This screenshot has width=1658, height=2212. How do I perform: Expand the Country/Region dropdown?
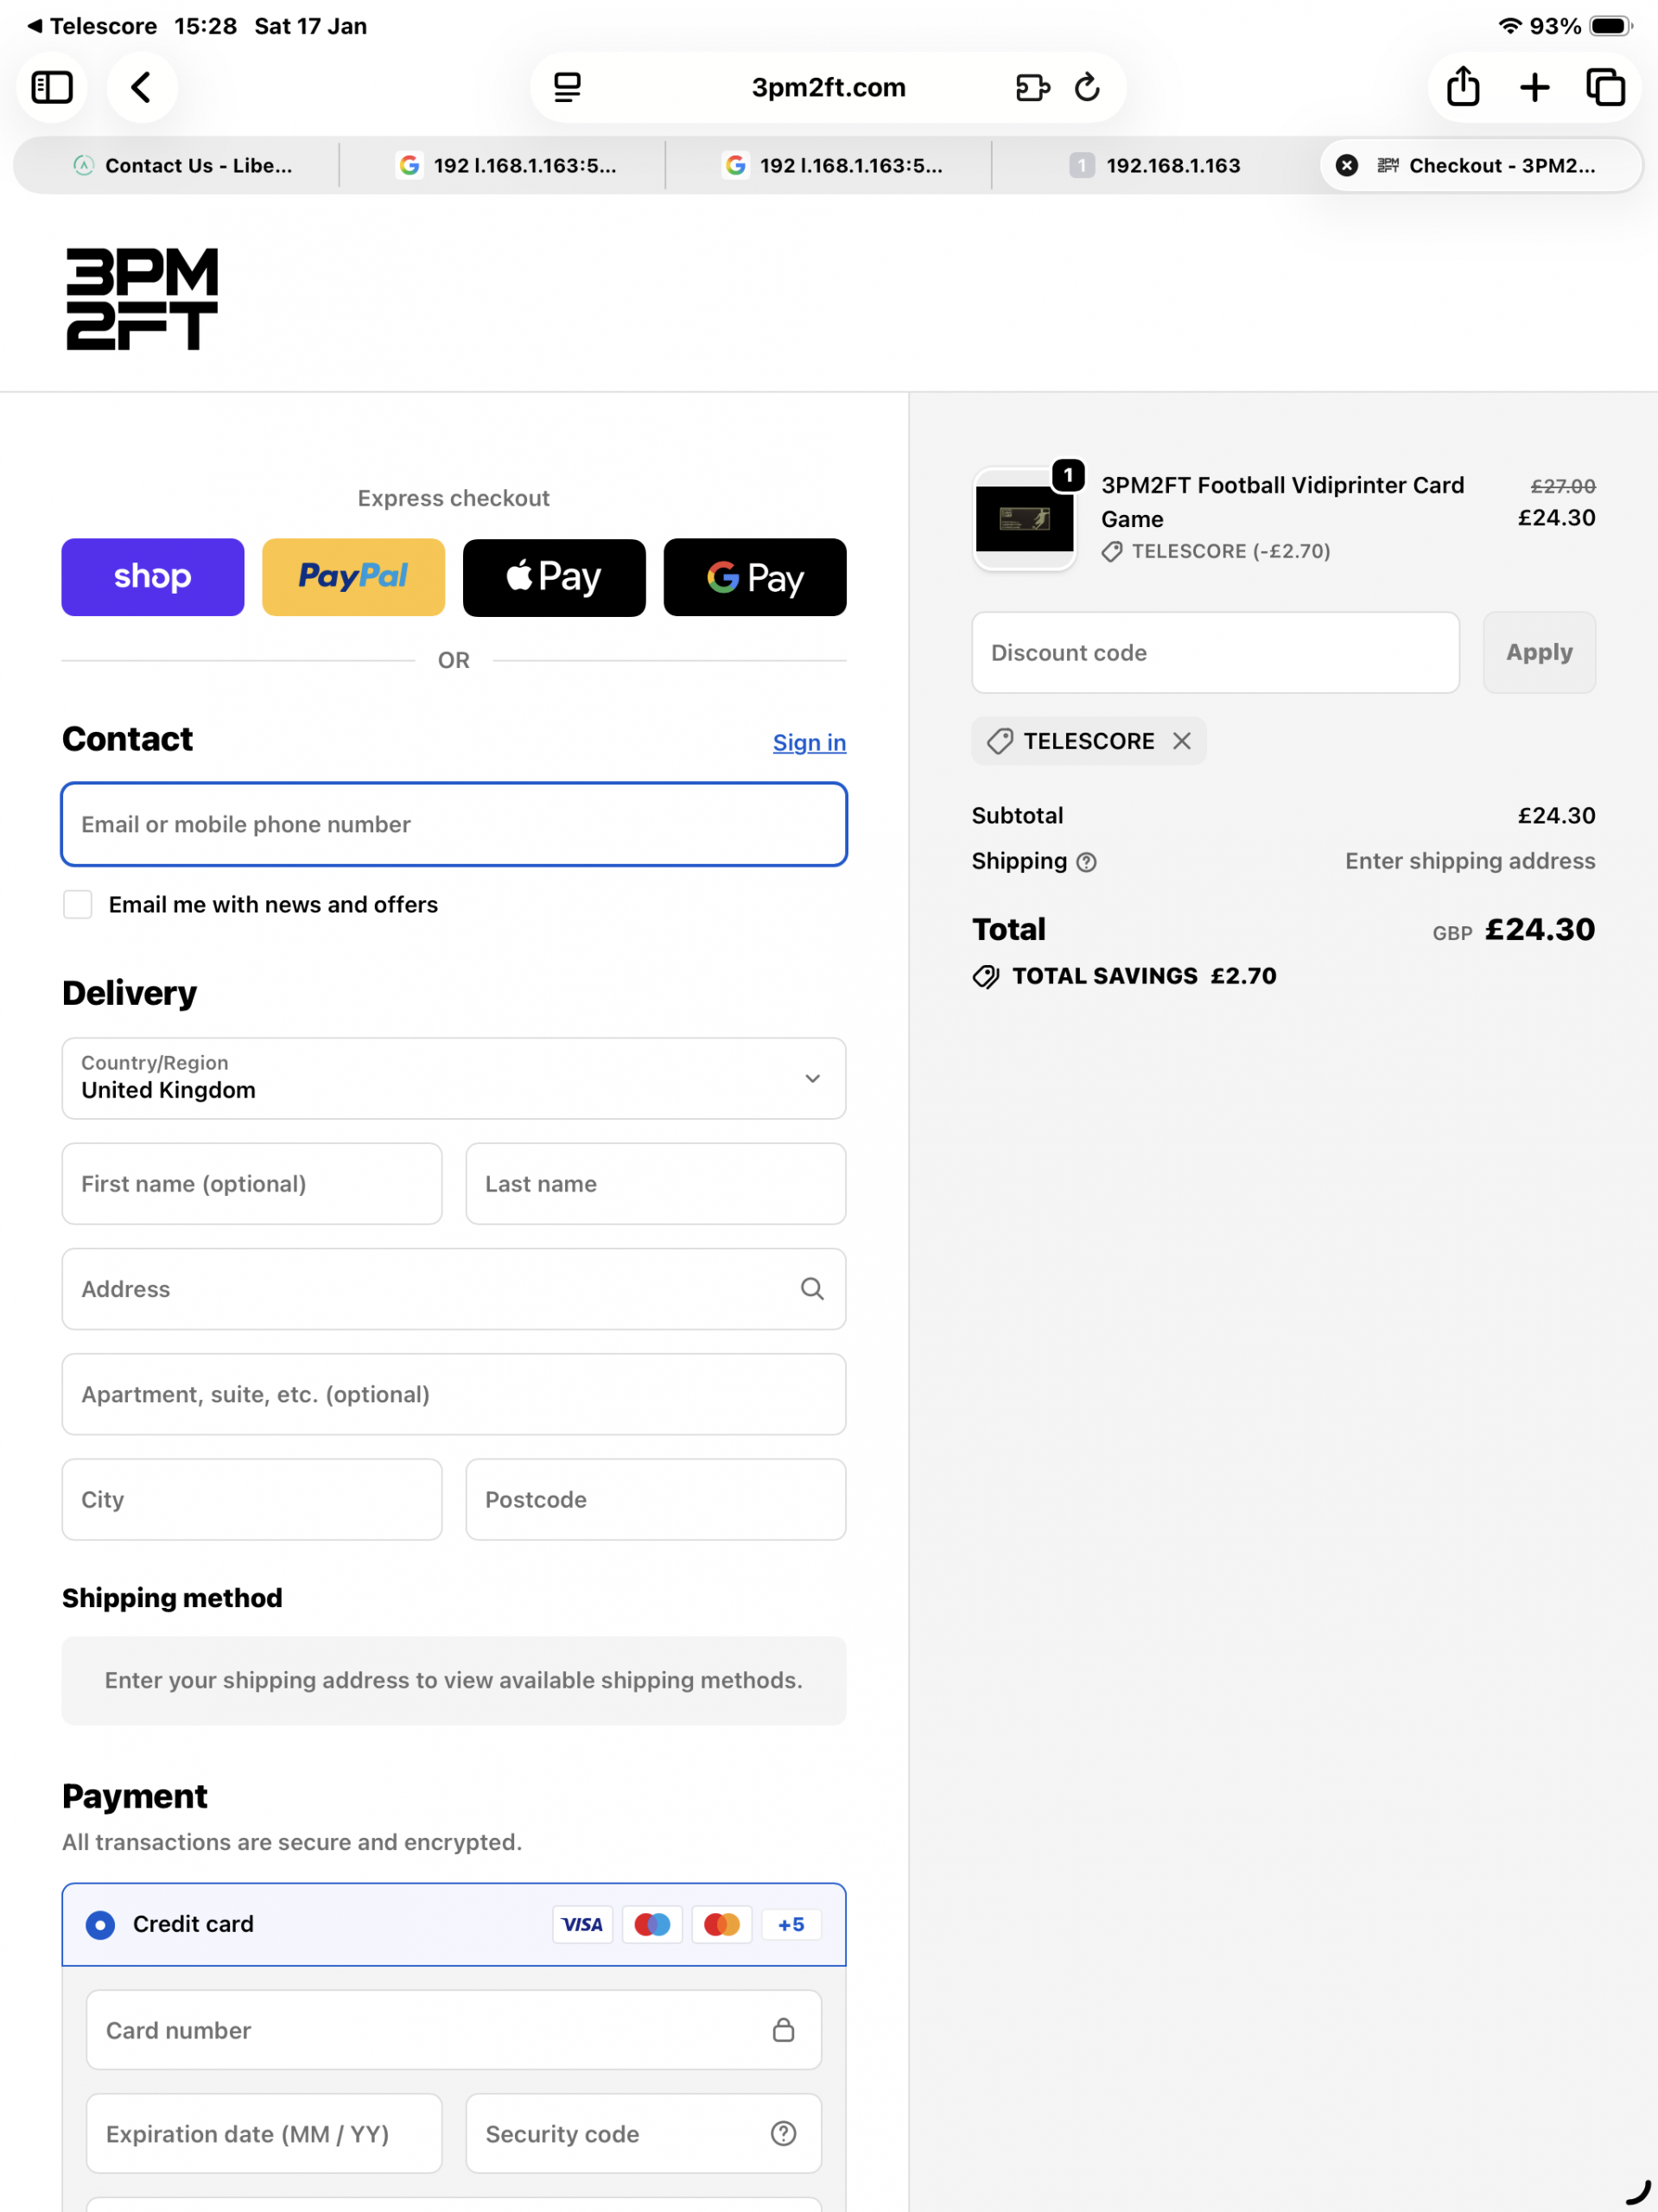point(454,1078)
